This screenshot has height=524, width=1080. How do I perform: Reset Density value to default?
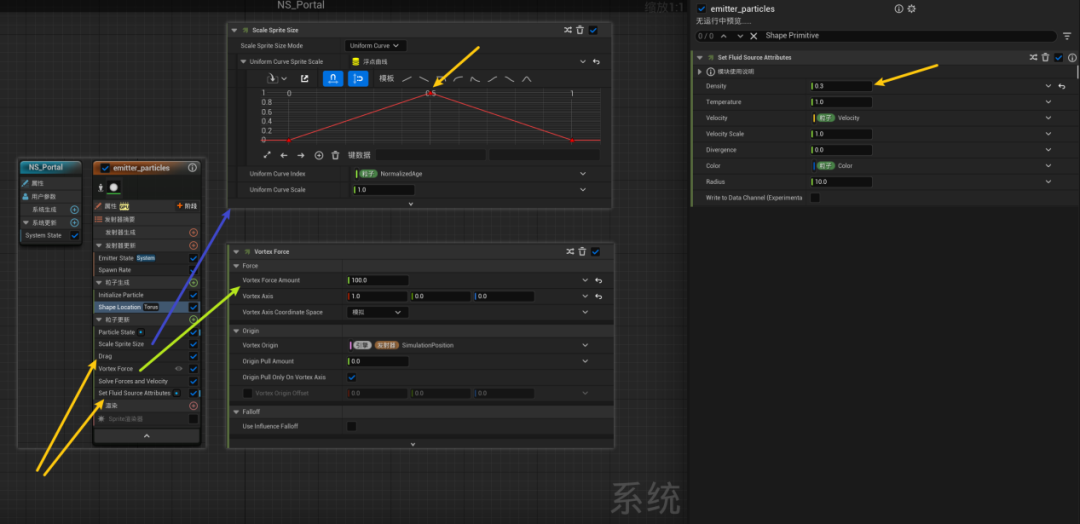1062,86
